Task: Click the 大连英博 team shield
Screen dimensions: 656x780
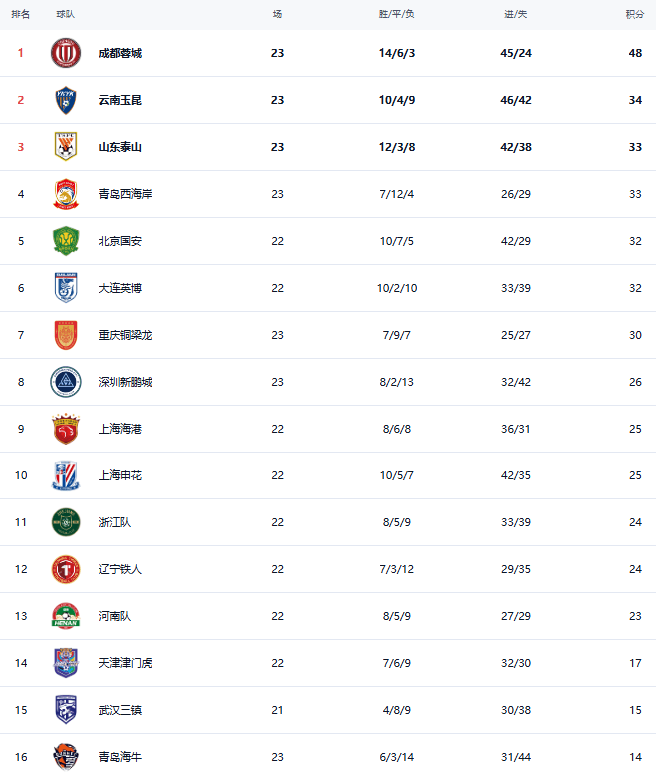Action: [66, 288]
